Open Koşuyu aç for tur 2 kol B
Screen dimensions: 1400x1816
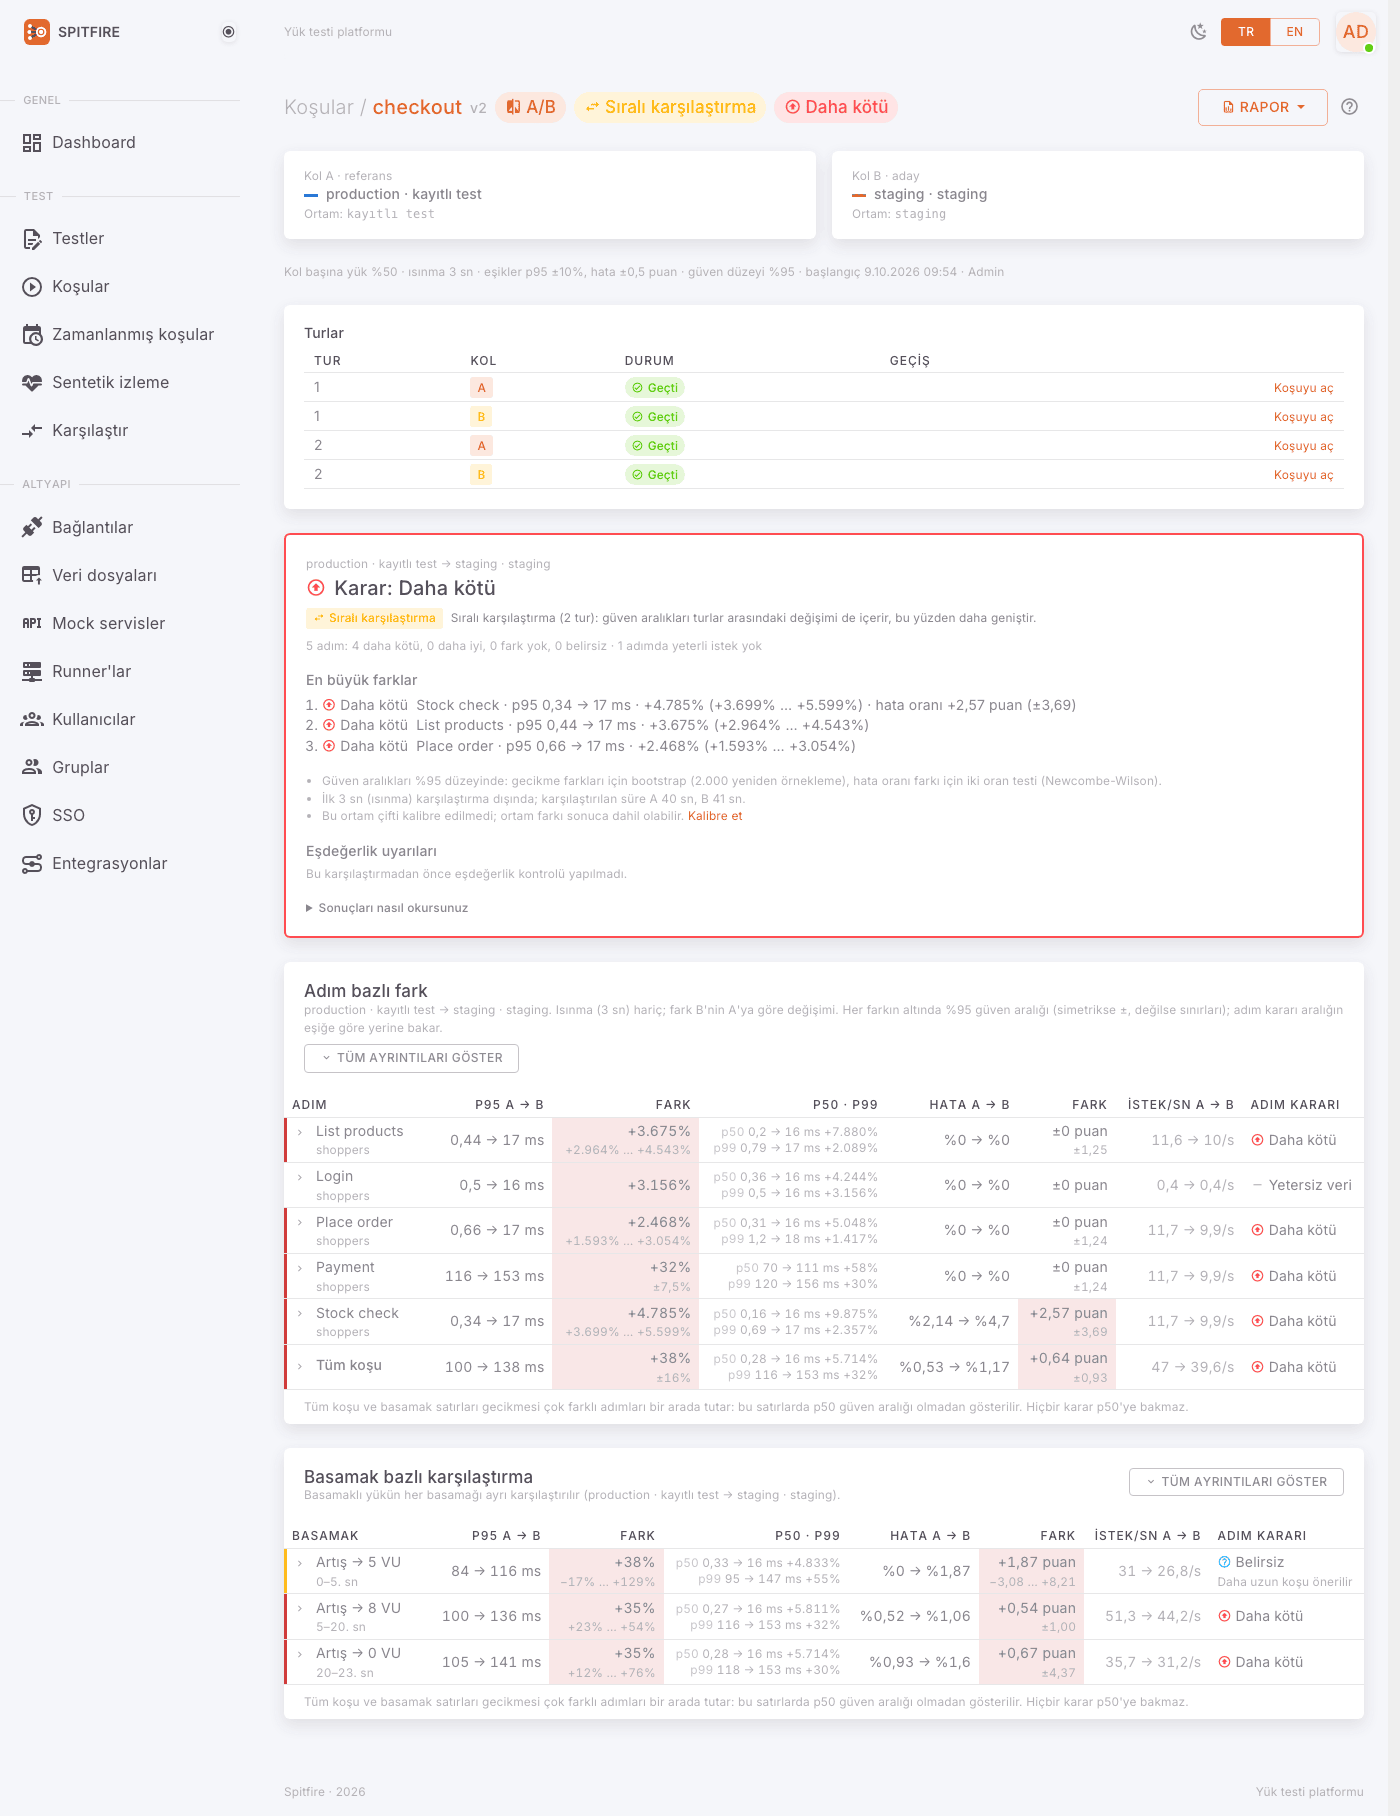pyautogui.click(x=1303, y=475)
